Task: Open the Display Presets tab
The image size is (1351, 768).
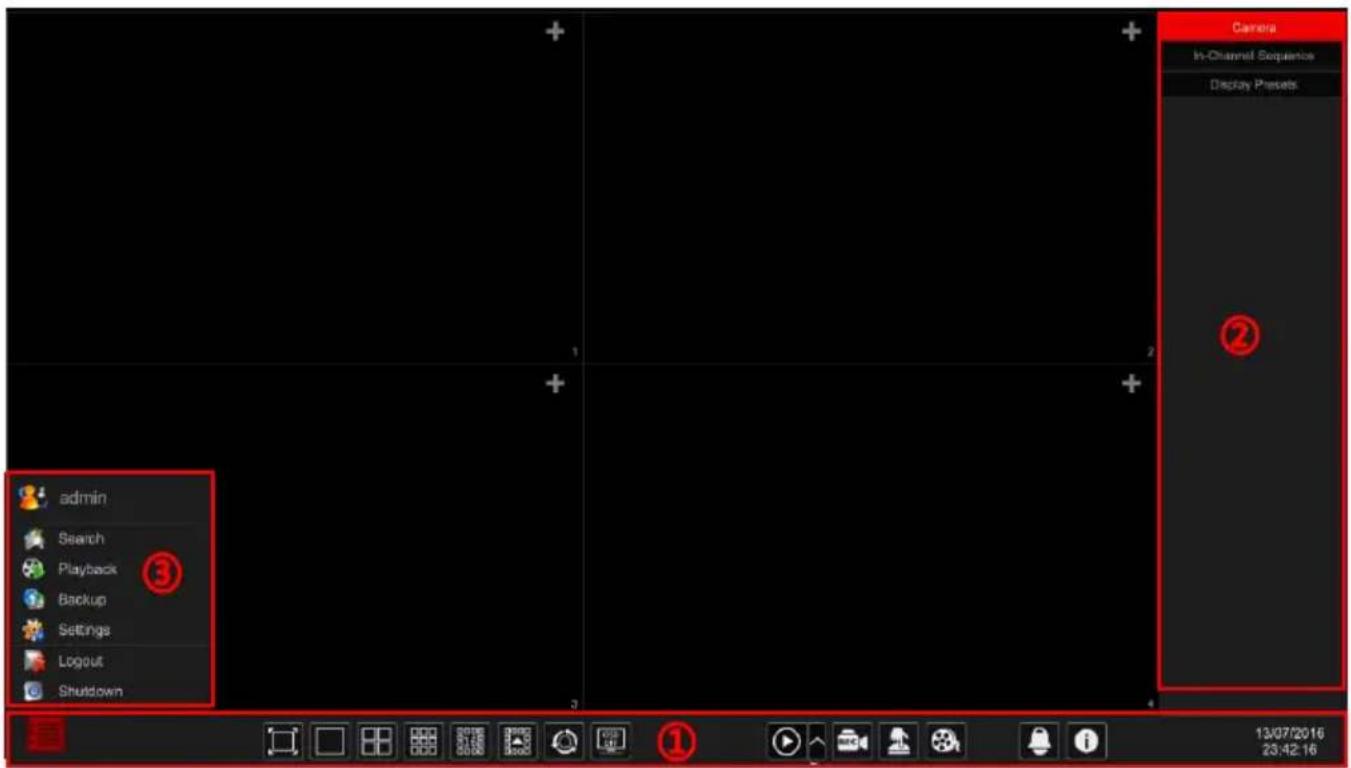Action: point(1252,85)
